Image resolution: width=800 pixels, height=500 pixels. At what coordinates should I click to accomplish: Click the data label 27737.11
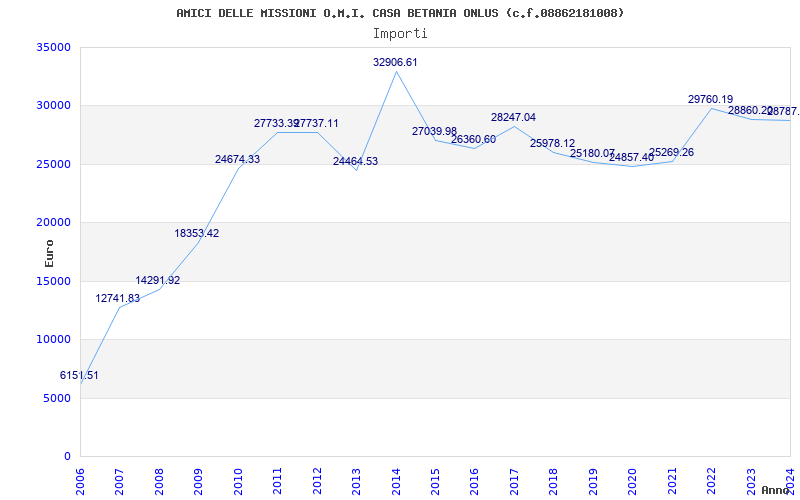[316, 123]
